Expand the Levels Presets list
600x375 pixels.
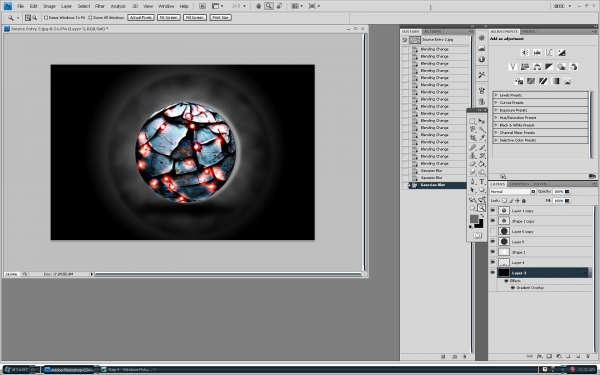point(496,95)
